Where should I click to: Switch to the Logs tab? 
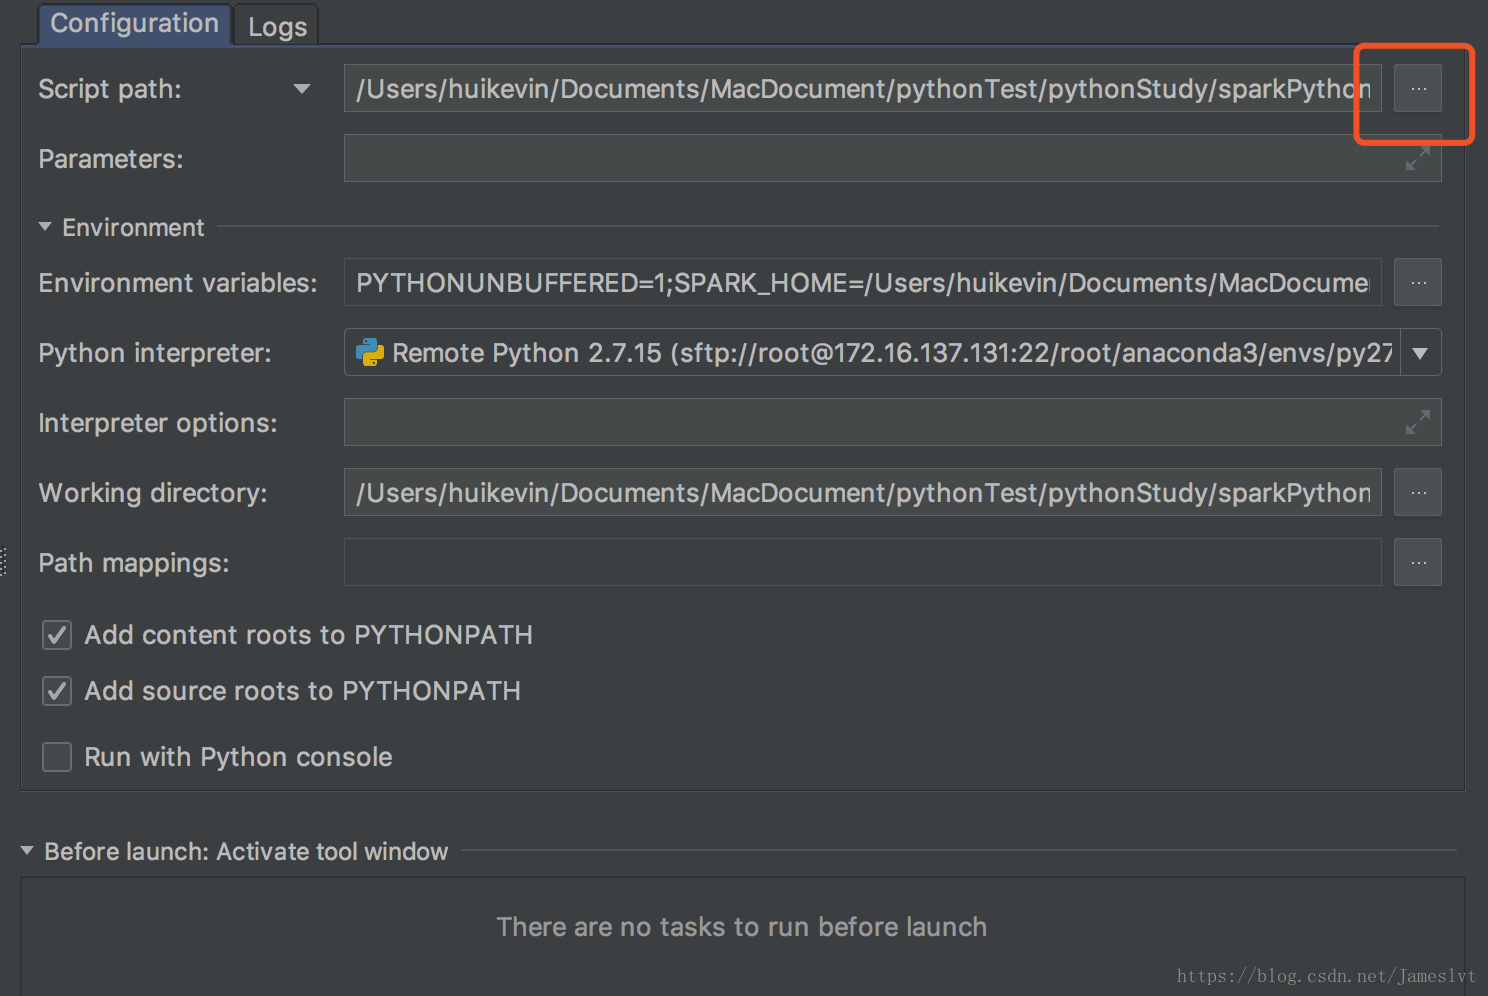pyautogui.click(x=277, y=26)
